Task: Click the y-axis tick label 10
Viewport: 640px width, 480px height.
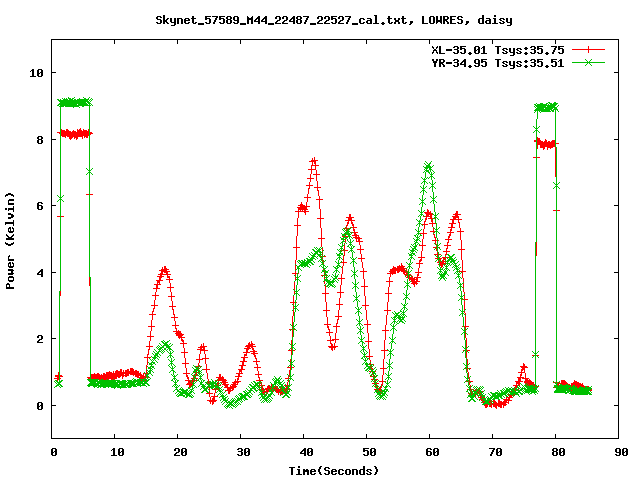Action: tap(36, 73)
